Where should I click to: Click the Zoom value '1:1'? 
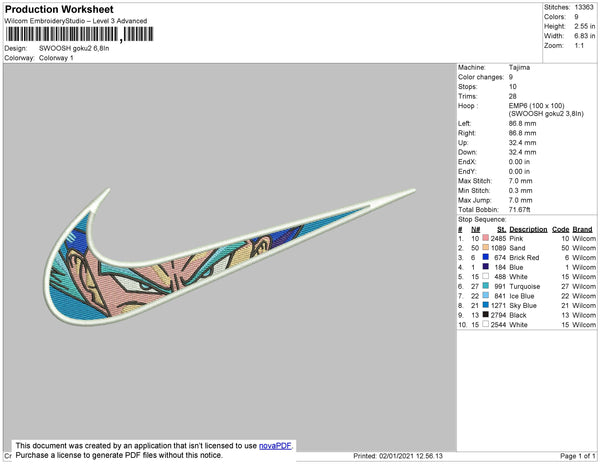point(579,46)
